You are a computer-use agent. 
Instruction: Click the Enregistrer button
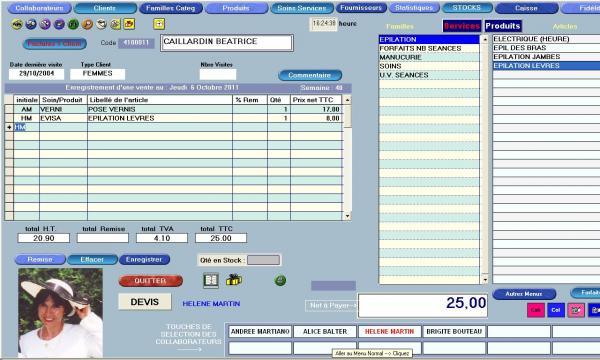144,259
